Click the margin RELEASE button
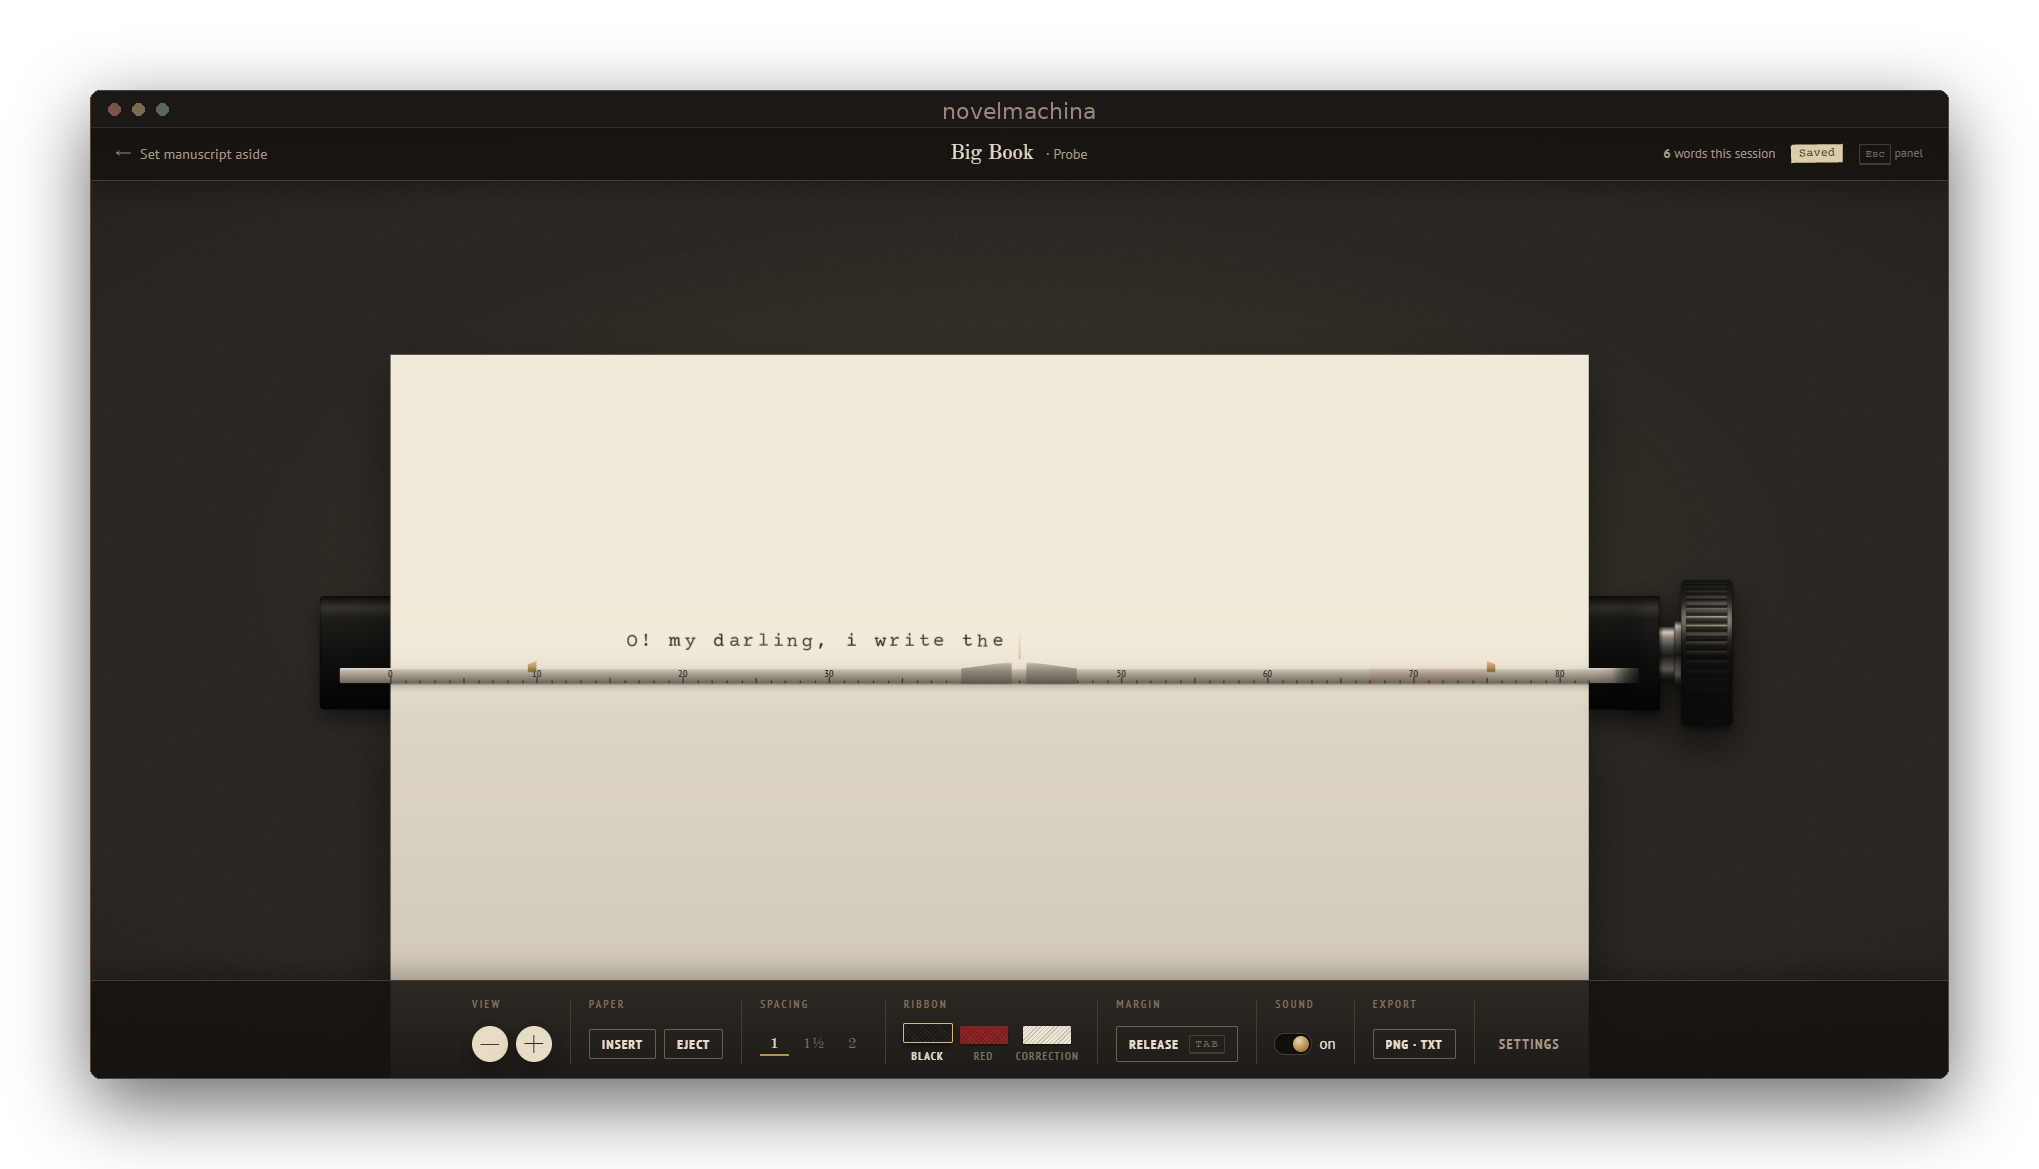The width and height of the screenshot is (2039, 1169). pyautogui.click(x=1176, y=1044)
